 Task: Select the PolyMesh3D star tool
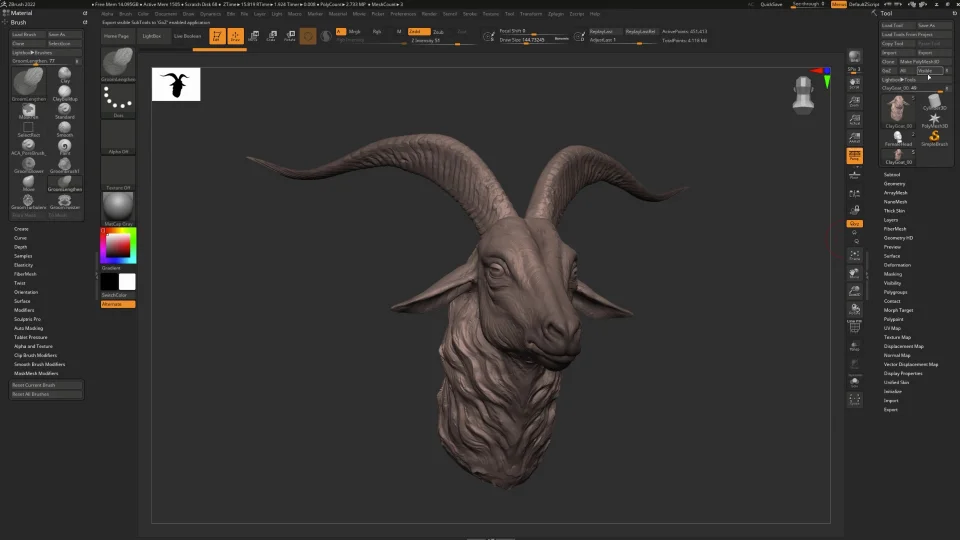pos(934,120)
